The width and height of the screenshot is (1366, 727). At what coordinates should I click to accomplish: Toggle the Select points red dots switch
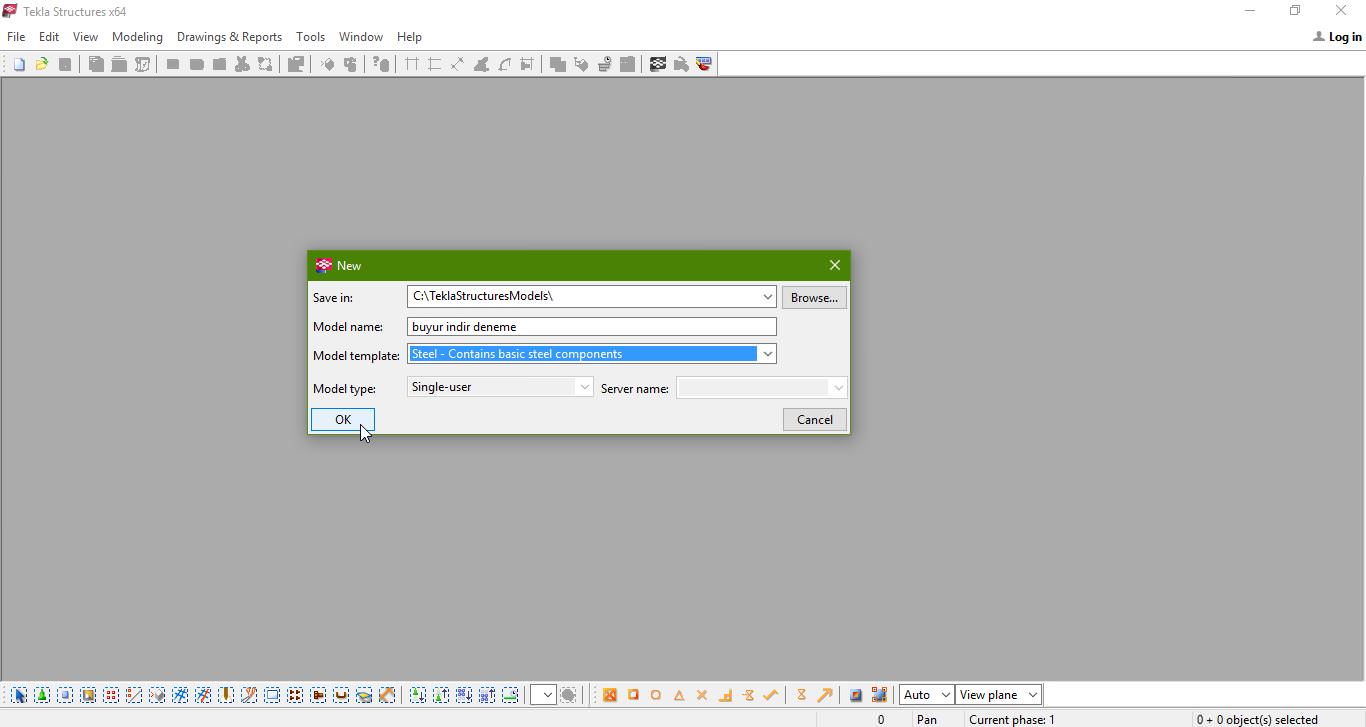[x=111, y=695]
